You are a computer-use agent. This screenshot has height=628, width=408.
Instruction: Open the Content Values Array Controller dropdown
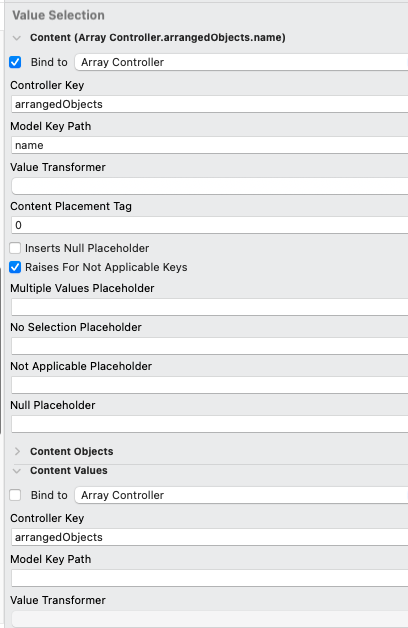pyautogui.click(x=241, y=495)
